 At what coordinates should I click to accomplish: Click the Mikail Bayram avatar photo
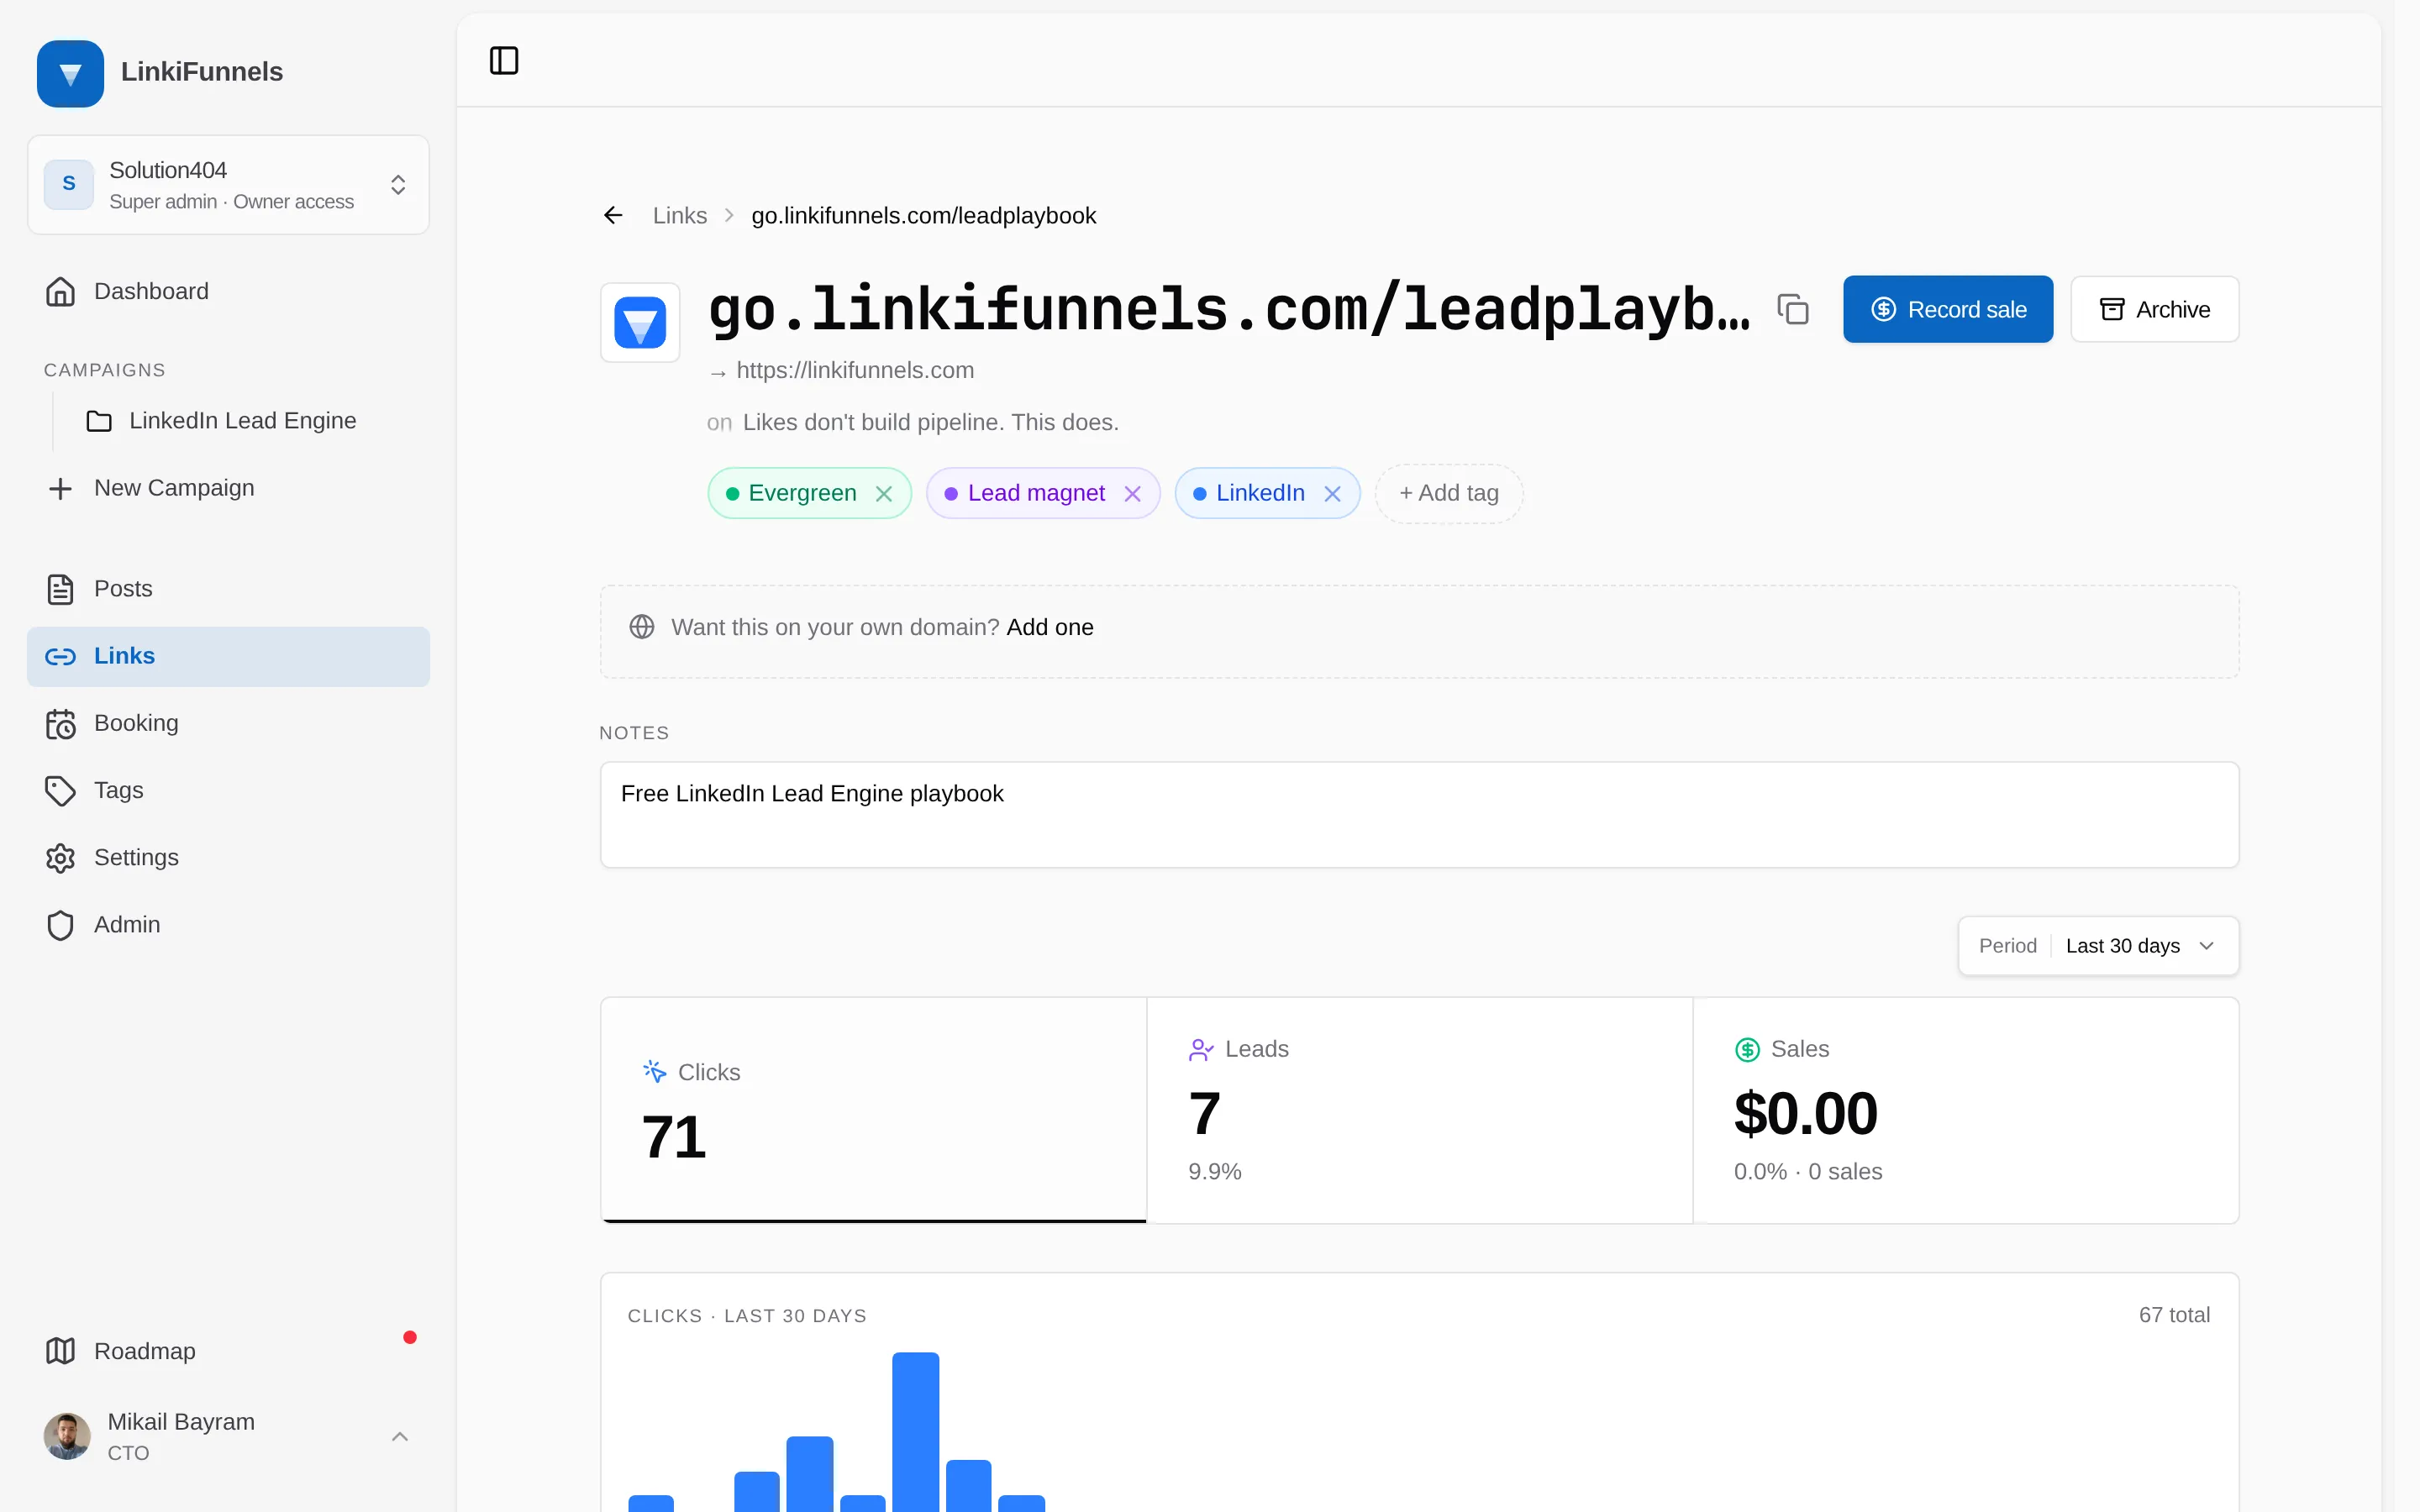coord(67,1437)
